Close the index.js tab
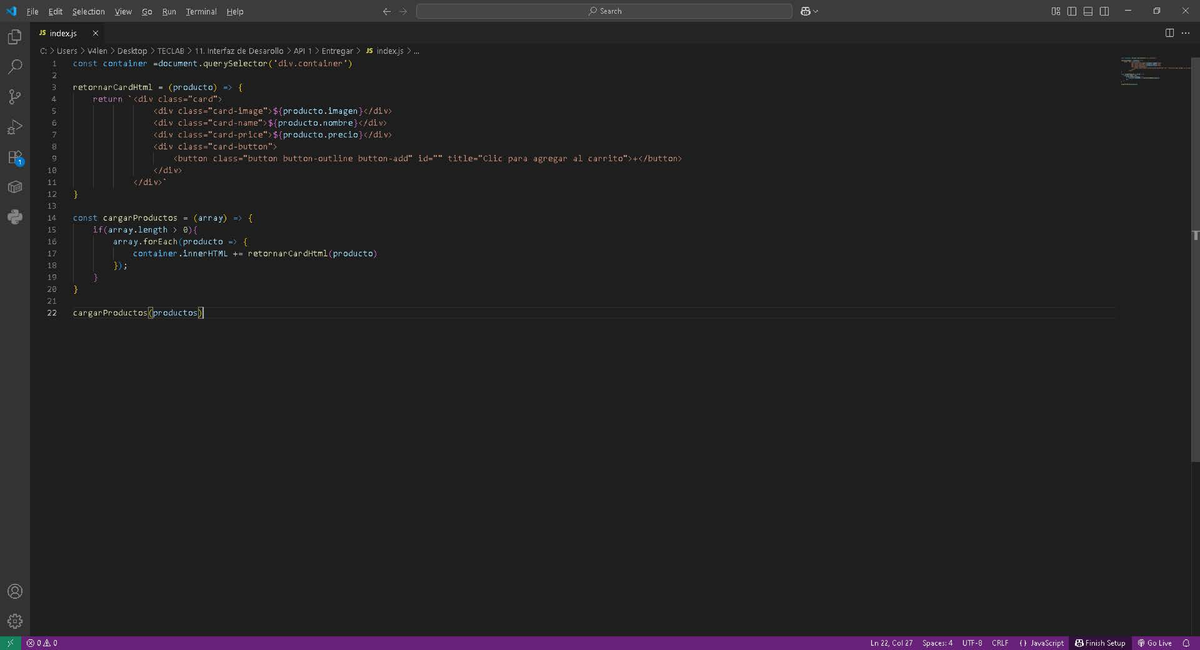1200x650 pixels. coord(95,34)
